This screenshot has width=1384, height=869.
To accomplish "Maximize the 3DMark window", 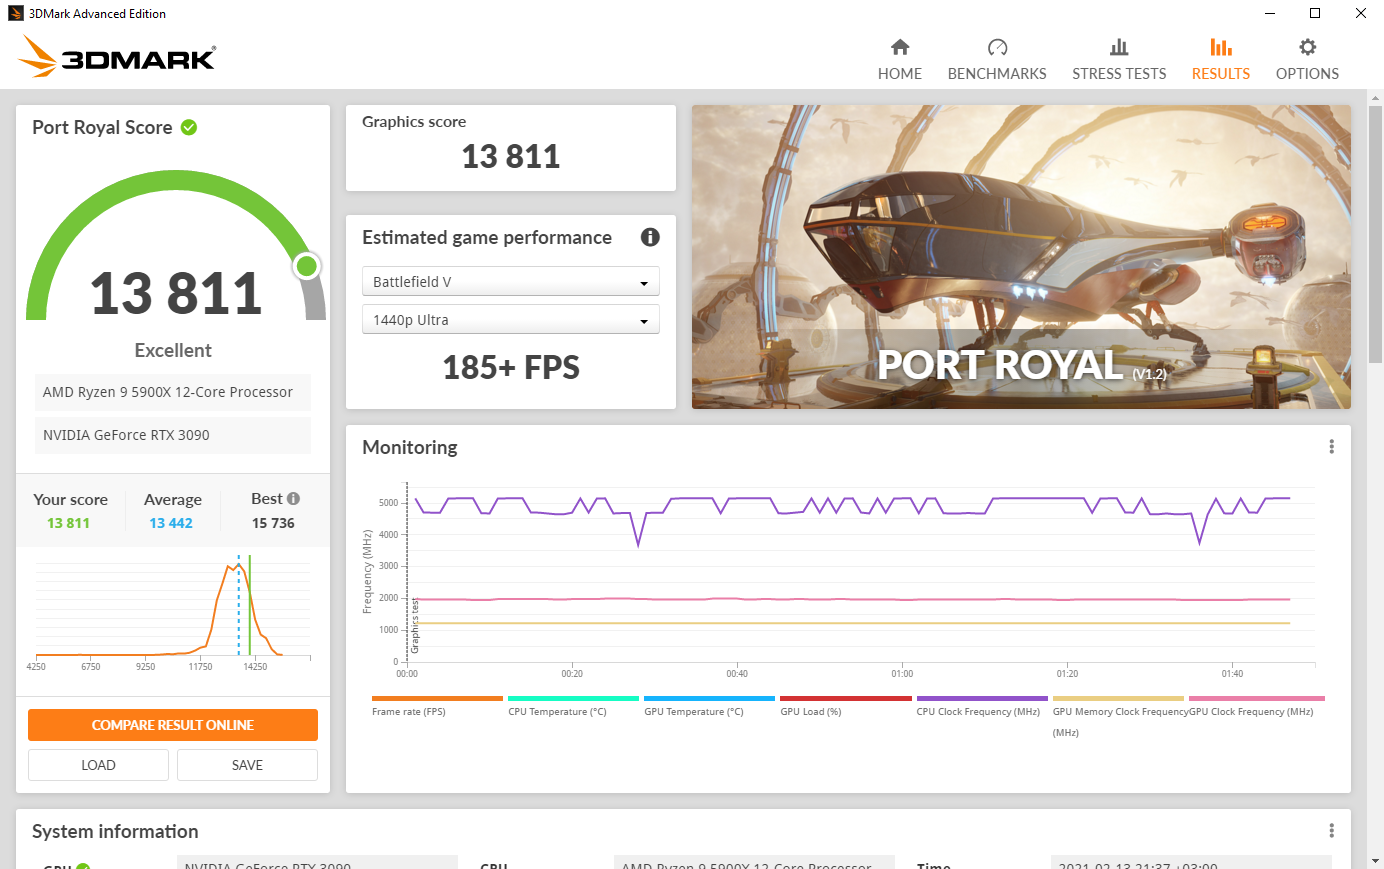I will tap(1315, 13).
